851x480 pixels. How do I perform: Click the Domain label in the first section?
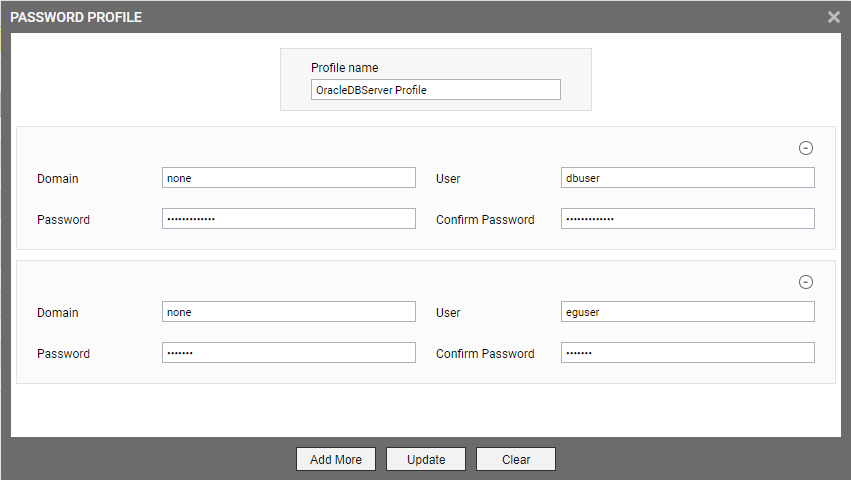[x=58, y=179]
